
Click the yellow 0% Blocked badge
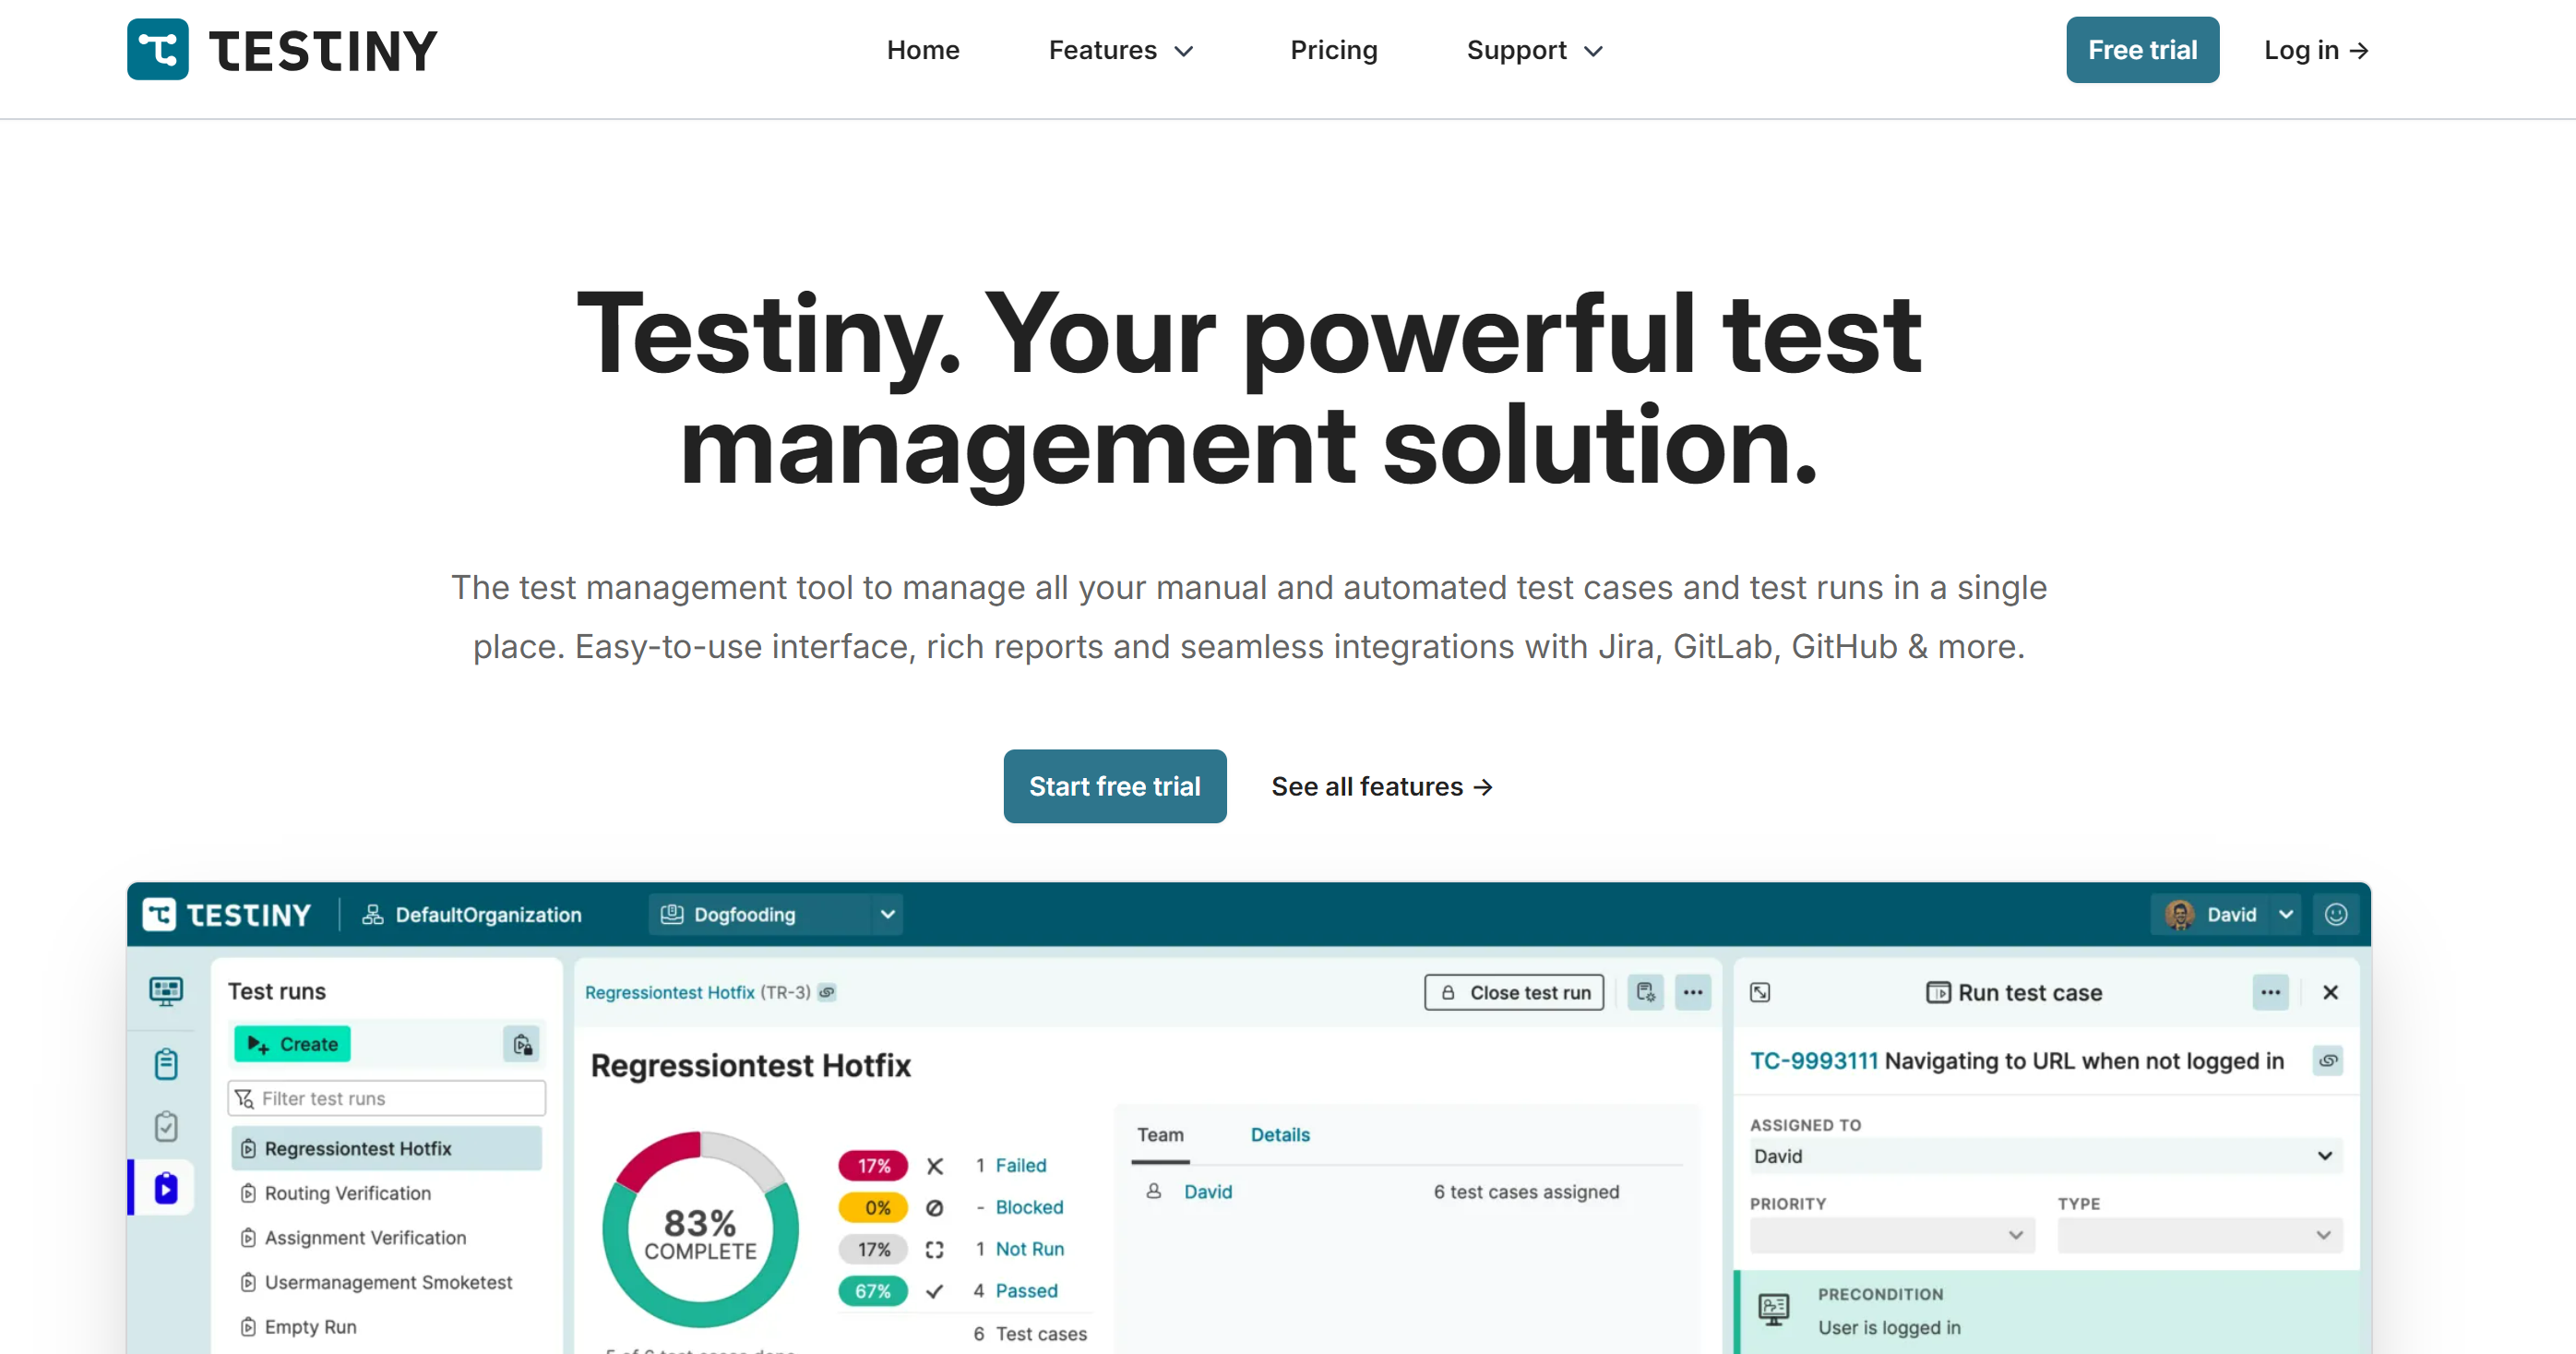[x=872, y=1207]
